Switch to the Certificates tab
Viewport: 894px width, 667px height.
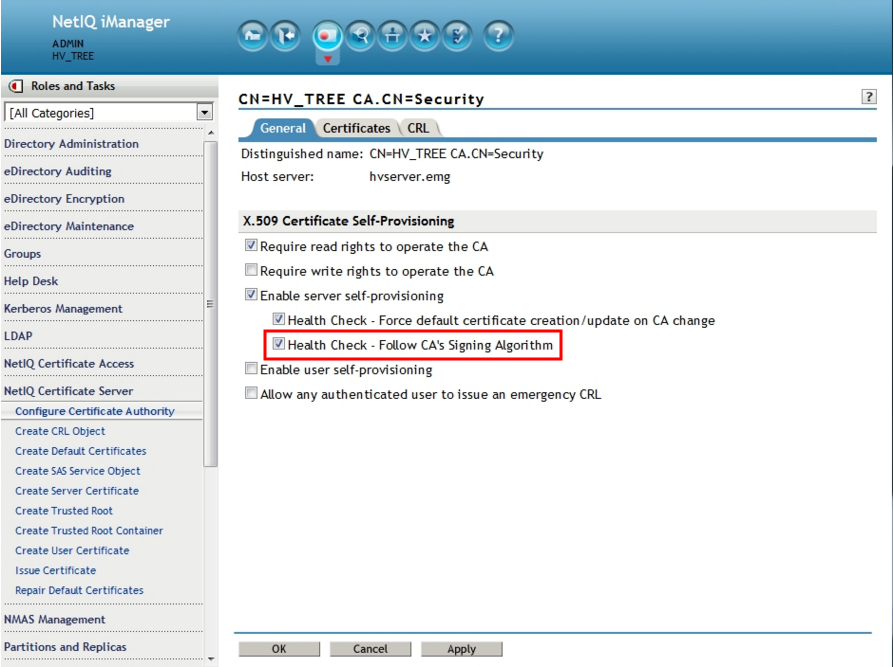coord(356,128)
